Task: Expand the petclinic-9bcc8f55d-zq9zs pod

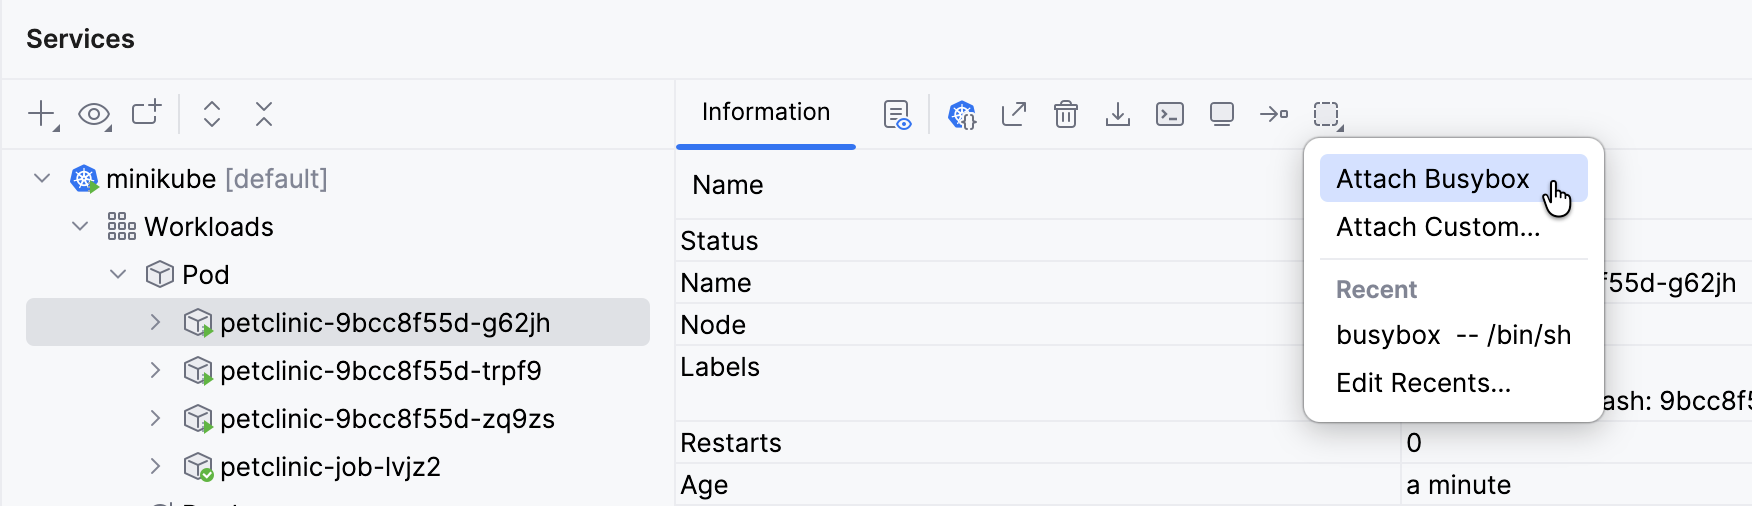Action: (155, 418)
